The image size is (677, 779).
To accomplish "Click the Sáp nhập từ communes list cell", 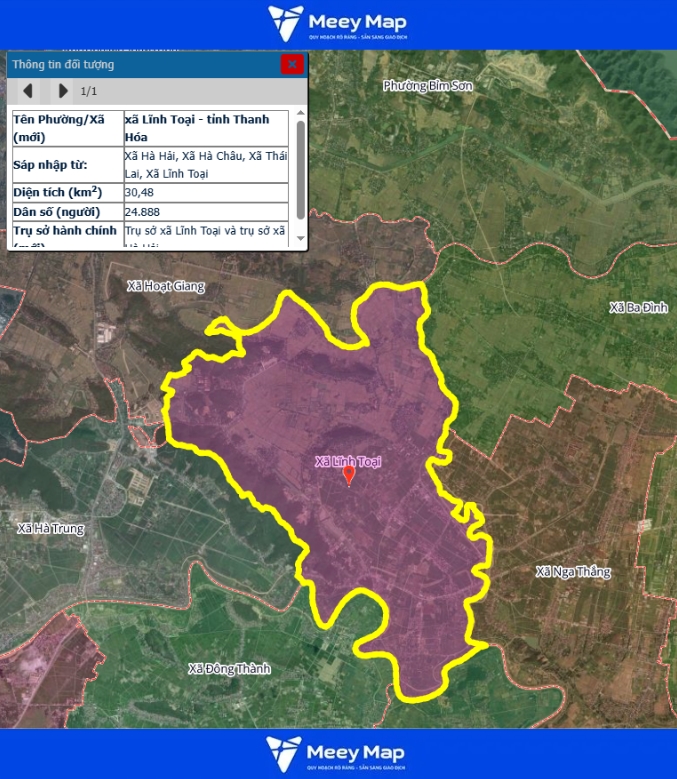I will point(205,165).
